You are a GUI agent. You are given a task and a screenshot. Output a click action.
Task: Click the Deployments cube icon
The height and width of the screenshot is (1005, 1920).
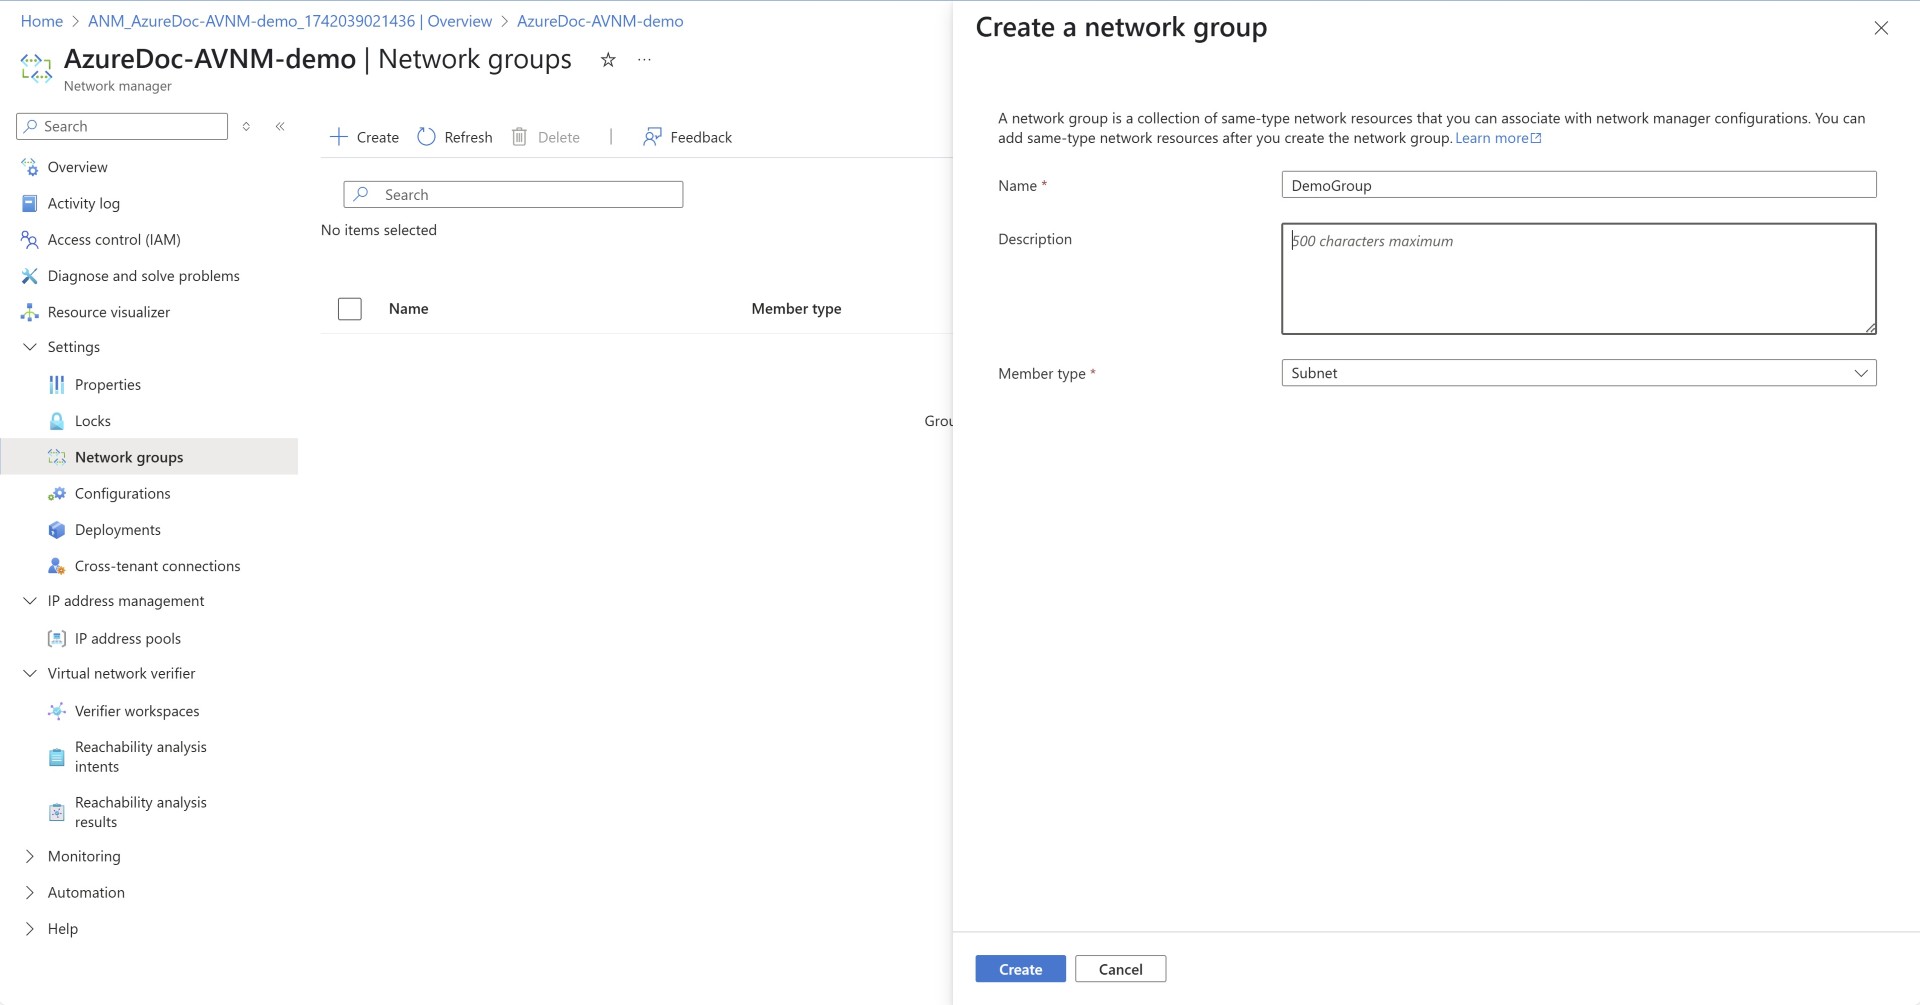[57, 530]
